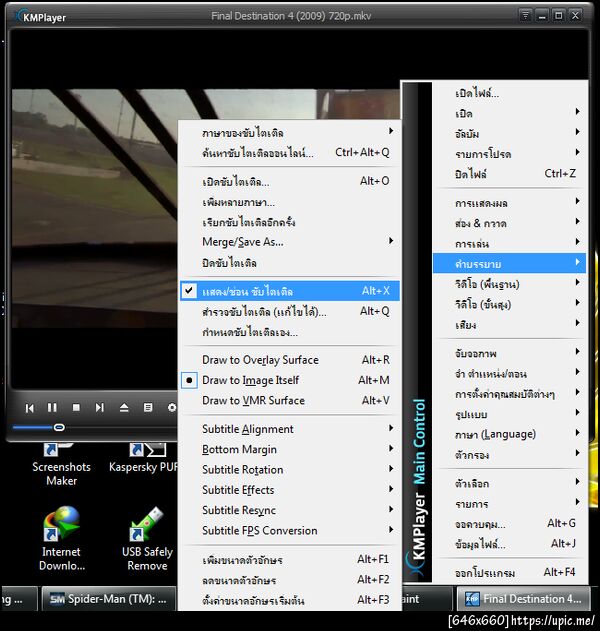The height and width of the screenshot is (631, 600).
Task: Click the previous track button
Action: (x=29, y=408)
